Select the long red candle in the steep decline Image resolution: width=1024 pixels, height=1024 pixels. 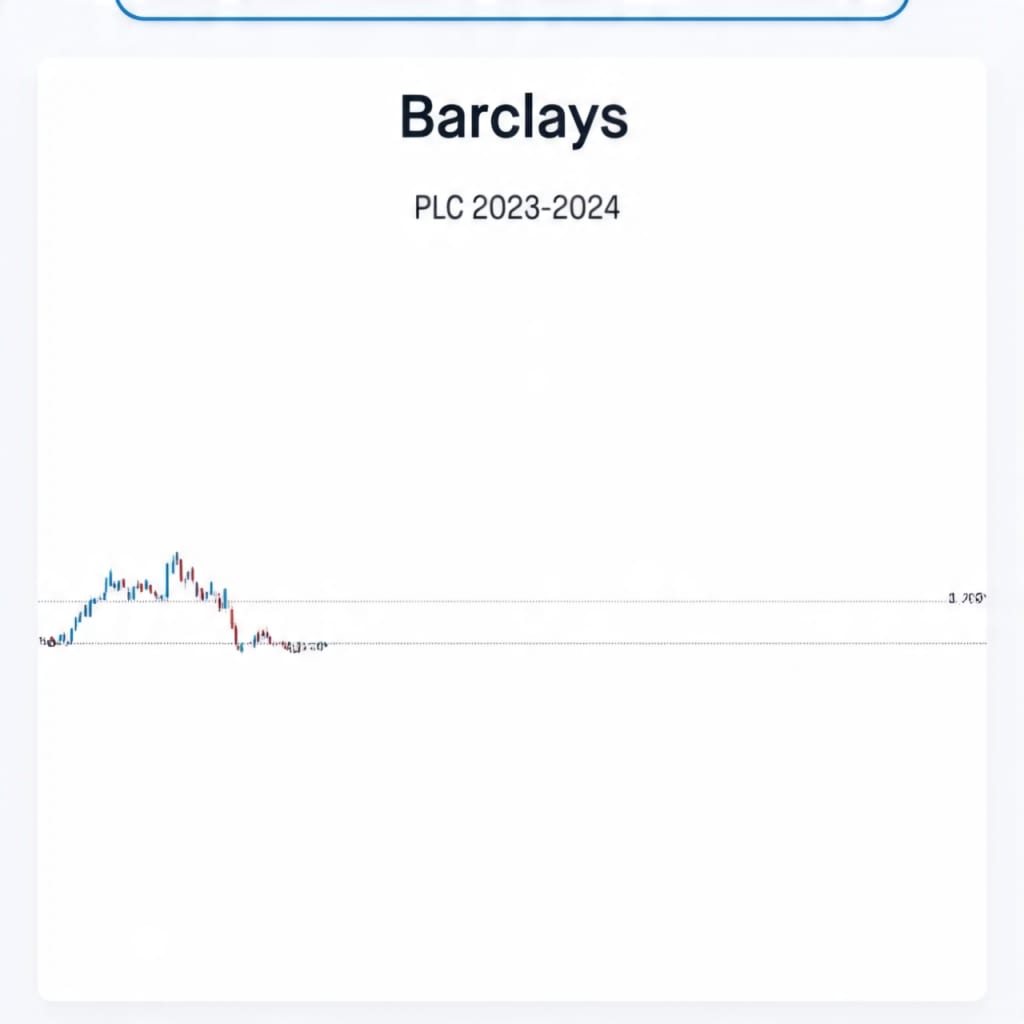pos(232,619)
